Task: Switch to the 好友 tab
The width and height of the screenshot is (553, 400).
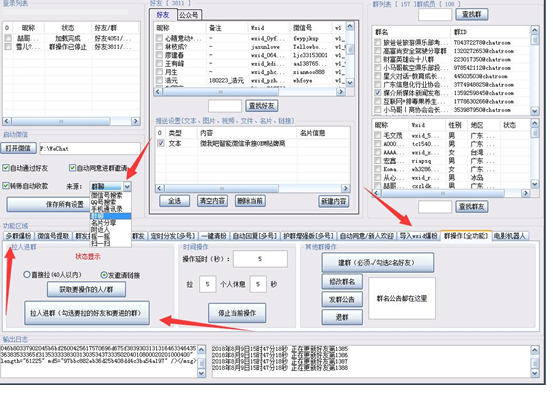Action: (163, 15)
